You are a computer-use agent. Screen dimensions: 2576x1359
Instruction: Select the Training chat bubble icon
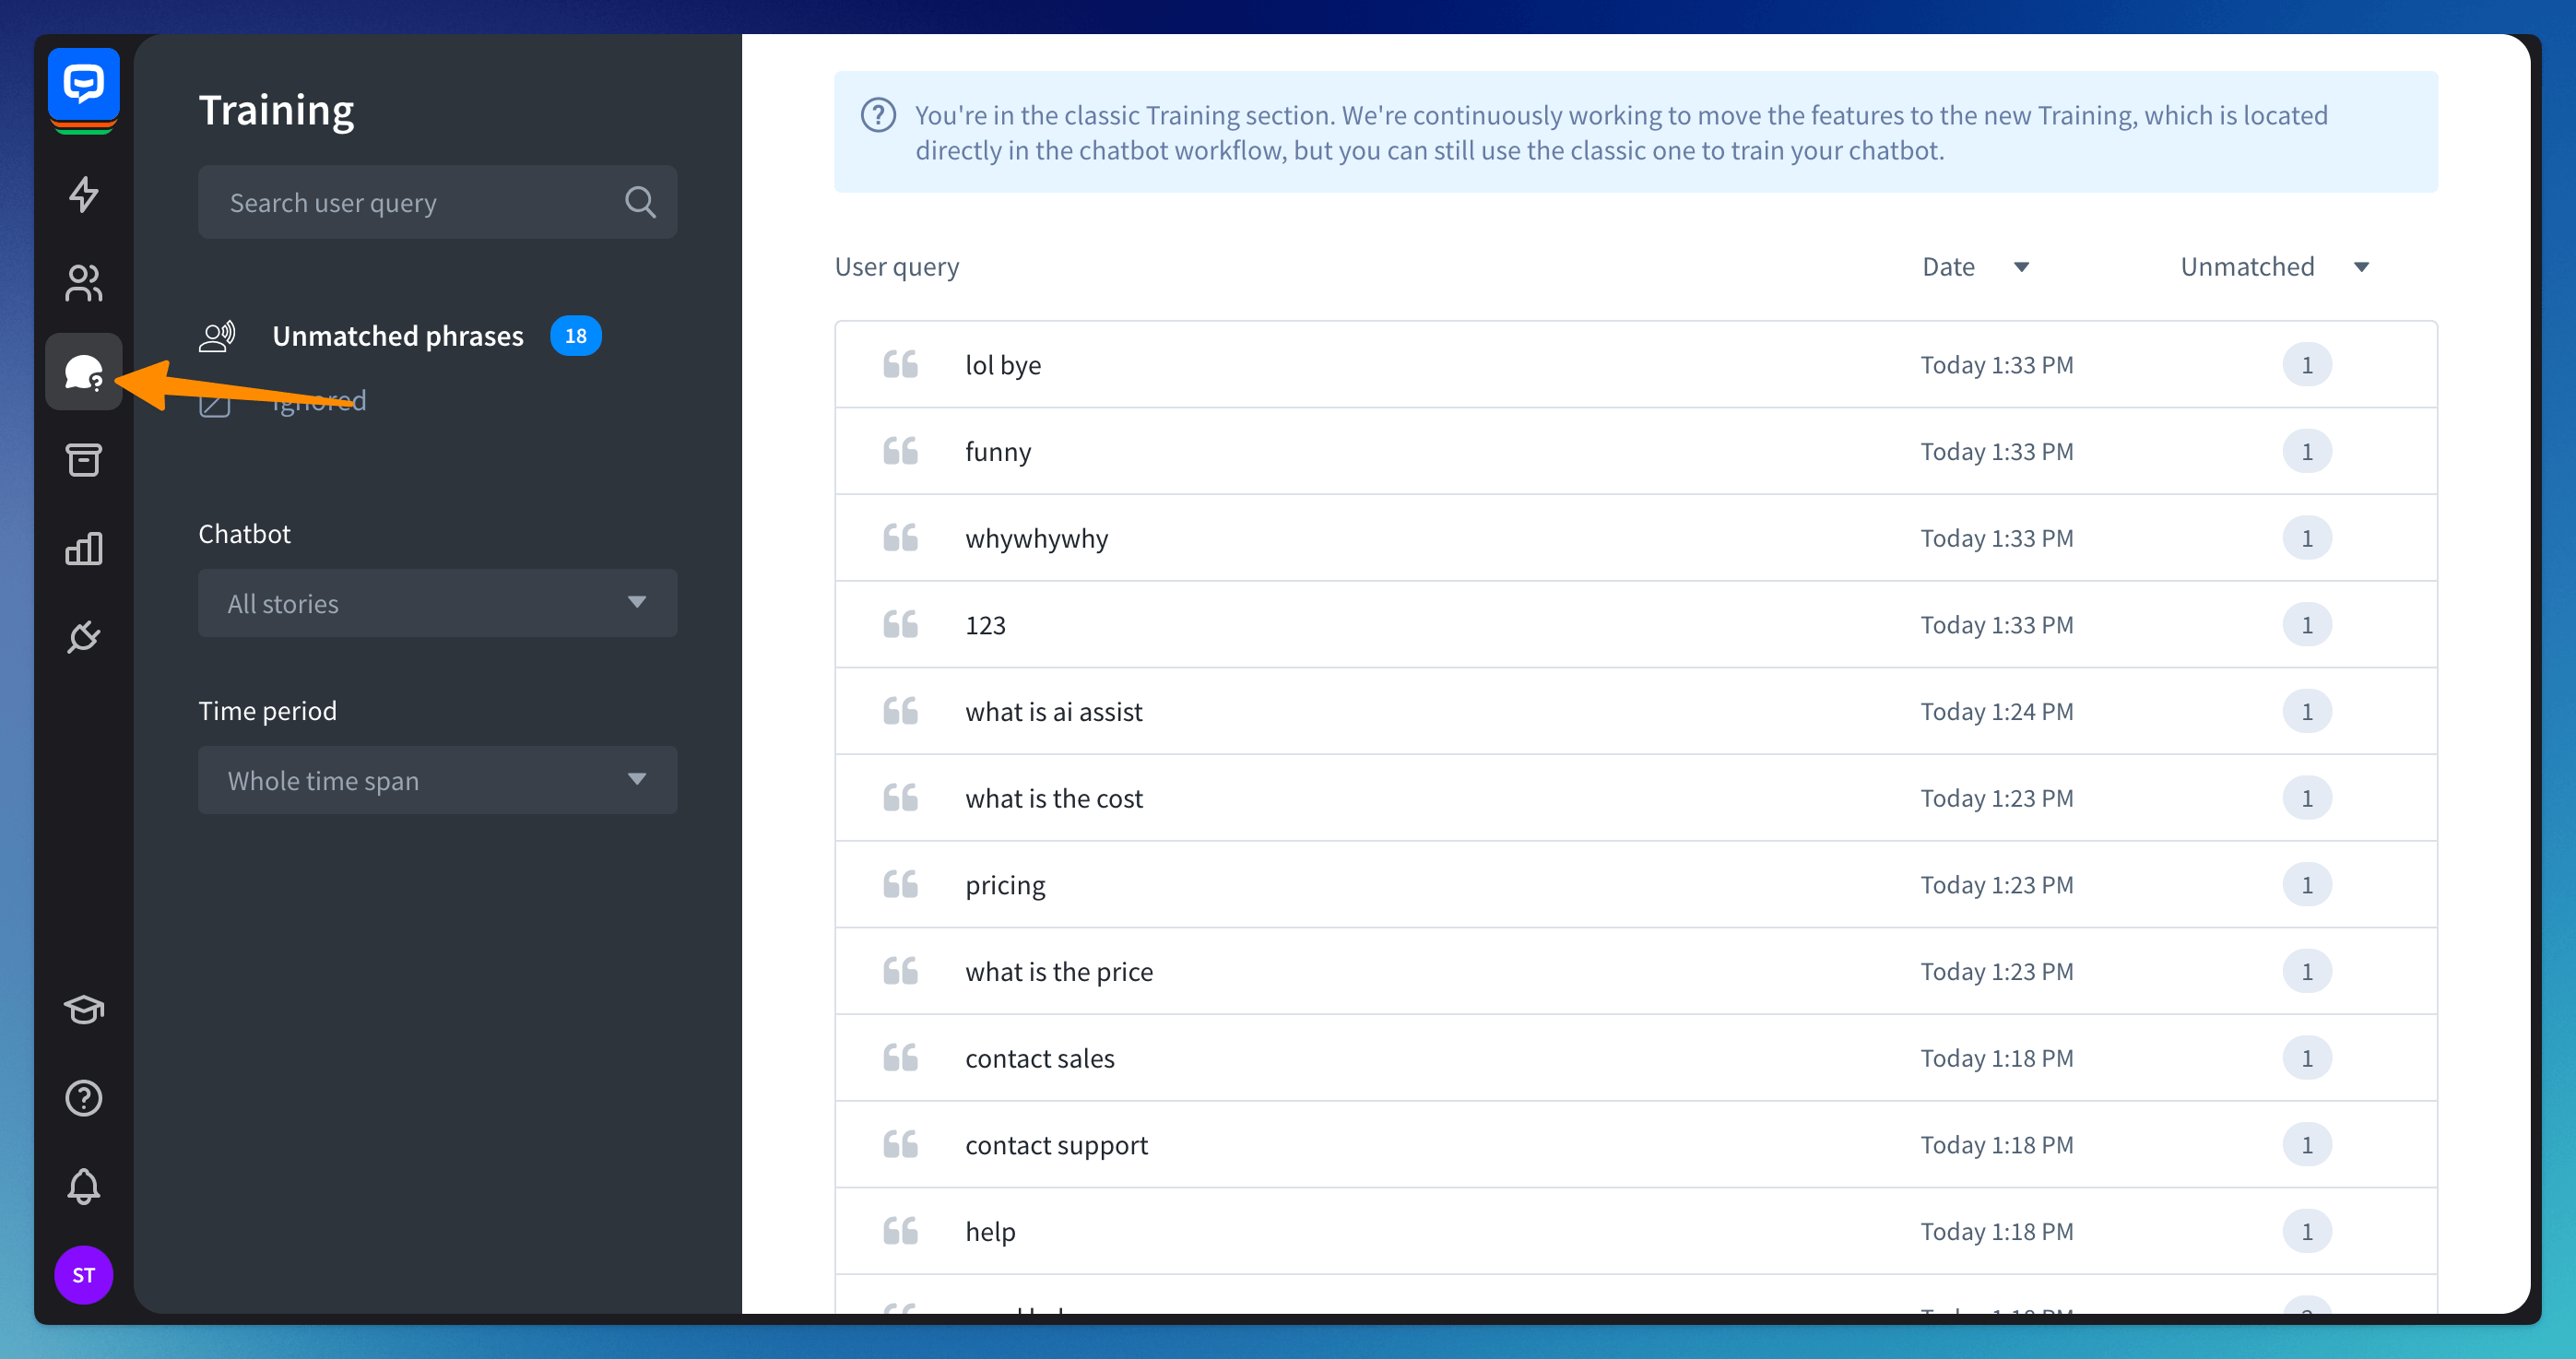coord(84,372)
